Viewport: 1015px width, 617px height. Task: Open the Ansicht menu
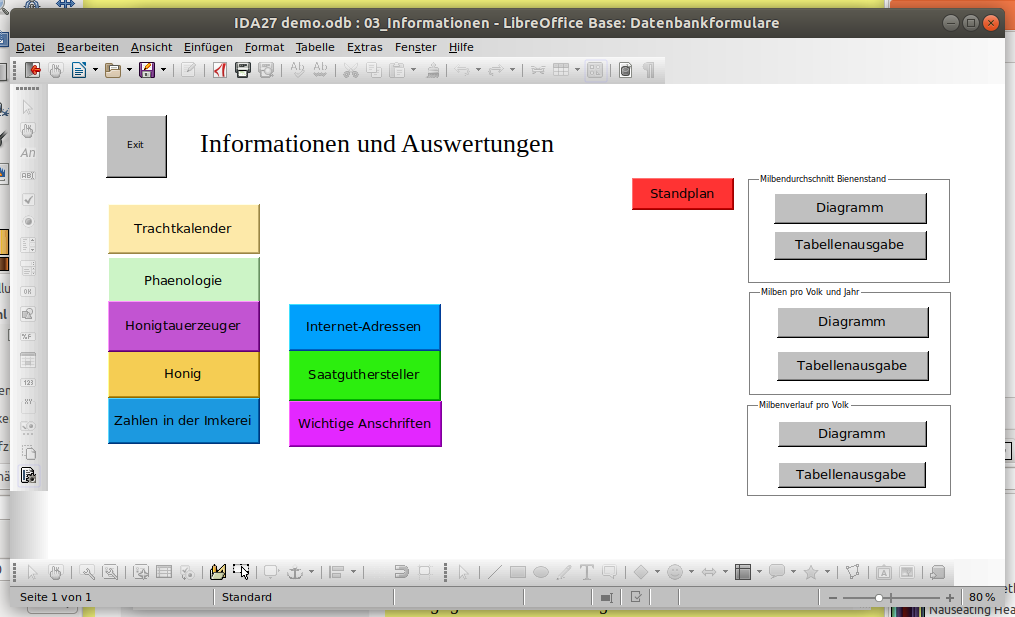(x=151, y=47)
